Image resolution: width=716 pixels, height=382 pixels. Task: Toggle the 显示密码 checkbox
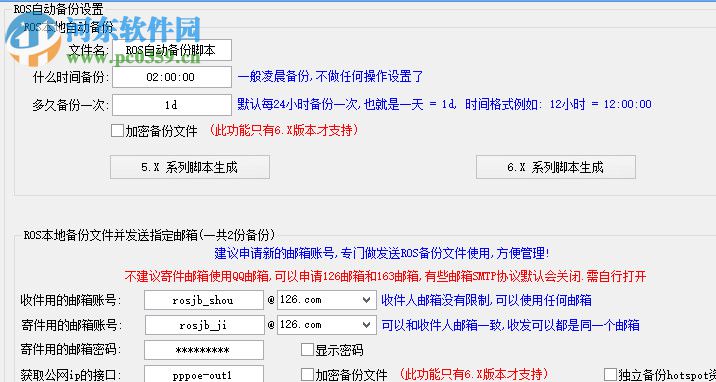tap(307, 350)
